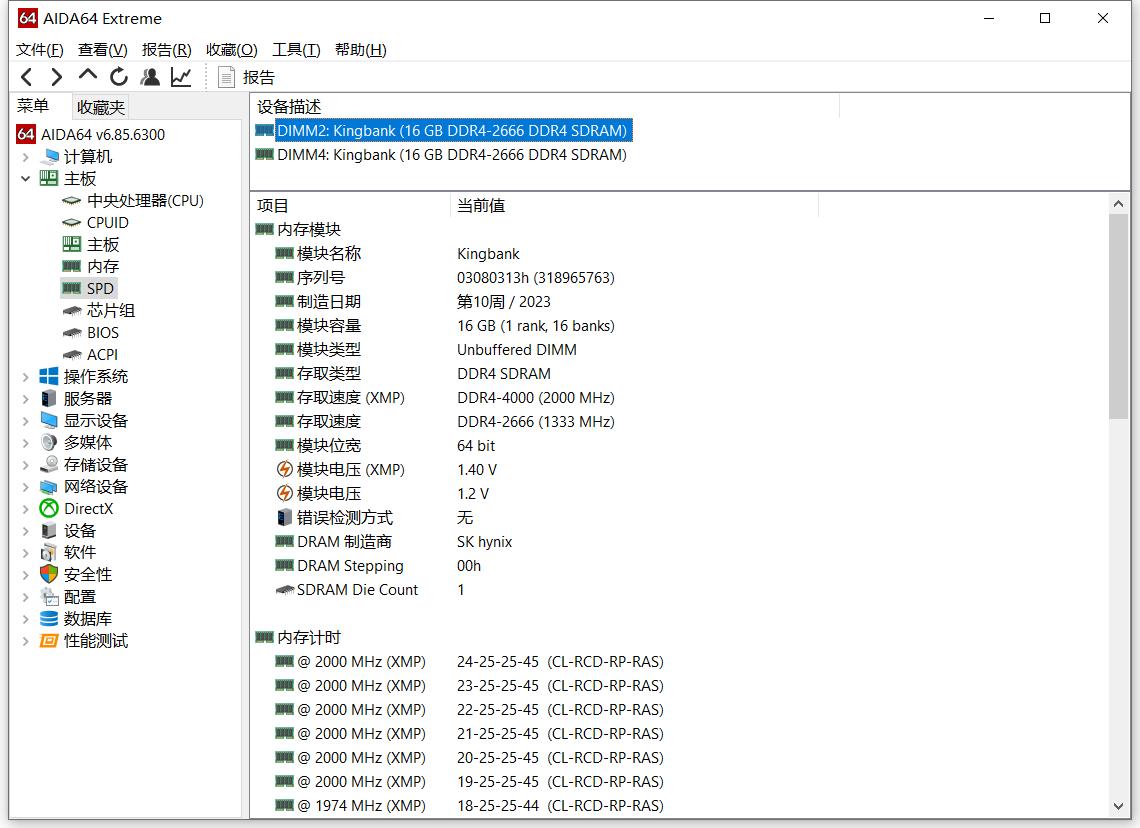1140x828 pixels.
Task: Click the user accounts icon in the toolbar
Action: tap(150, 76)
